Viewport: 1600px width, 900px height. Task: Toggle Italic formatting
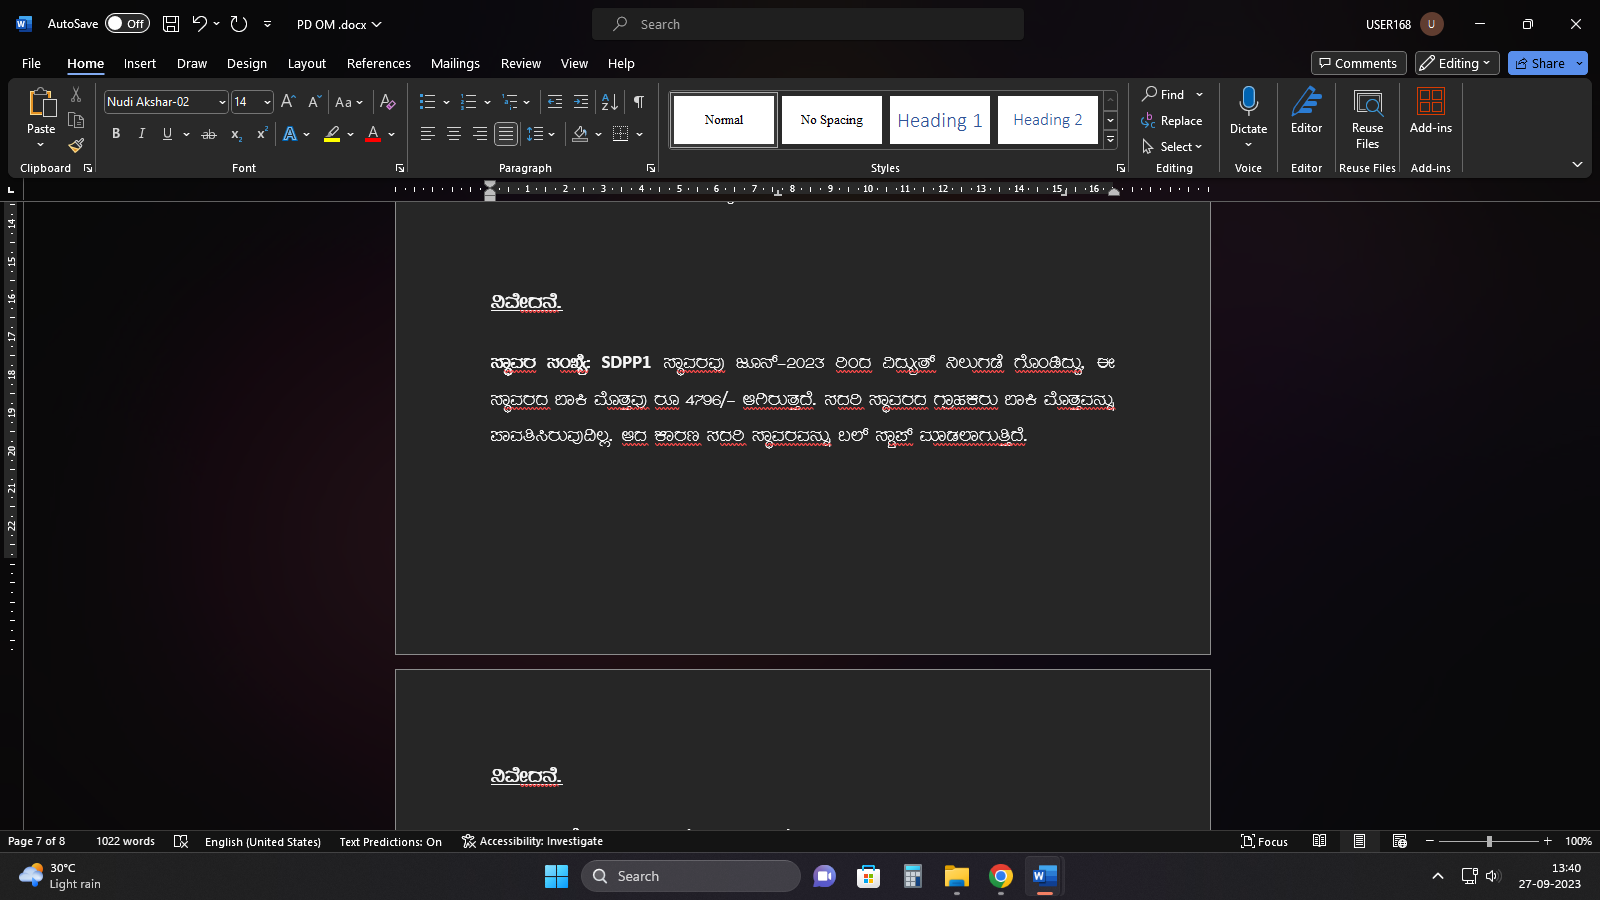[x=142, y=134]
